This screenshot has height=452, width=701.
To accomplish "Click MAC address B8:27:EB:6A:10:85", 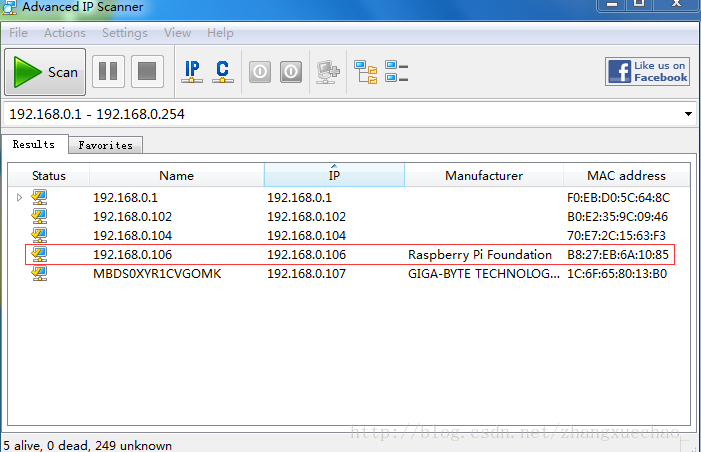I will (618, 254).
